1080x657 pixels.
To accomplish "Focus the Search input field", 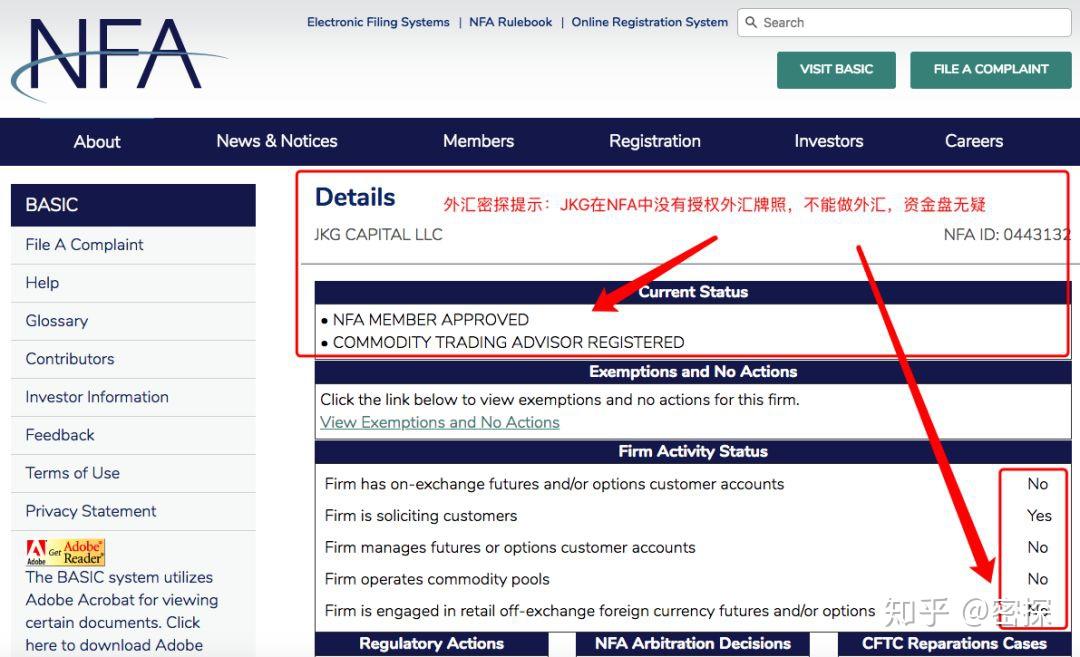I will point(904,23).
